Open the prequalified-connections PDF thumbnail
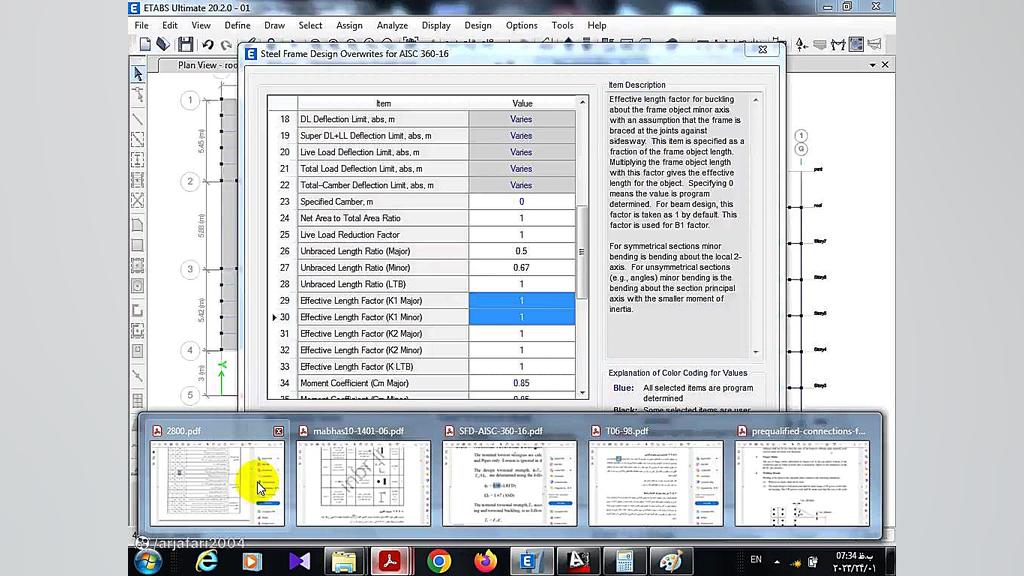 [x=802, y=483]
